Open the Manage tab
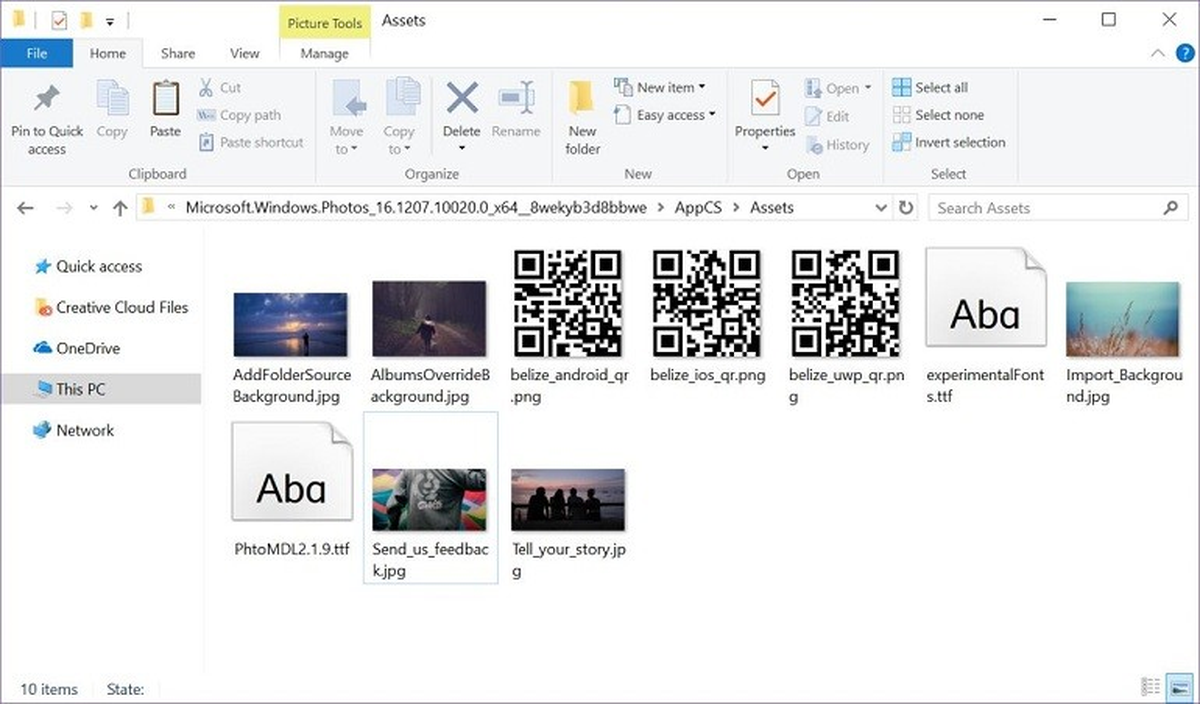Screen dimensions: 1200x704 325,54
